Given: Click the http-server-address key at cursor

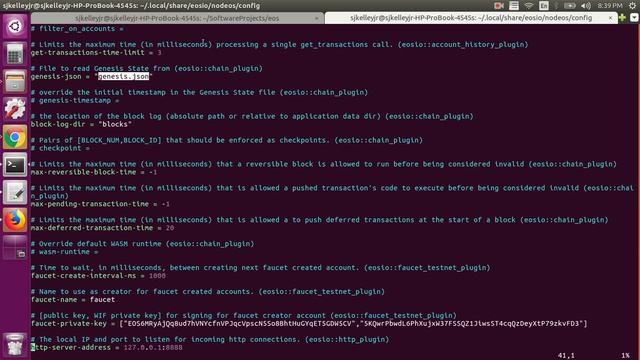Looking at the screenshot, I should click(71, 348).
